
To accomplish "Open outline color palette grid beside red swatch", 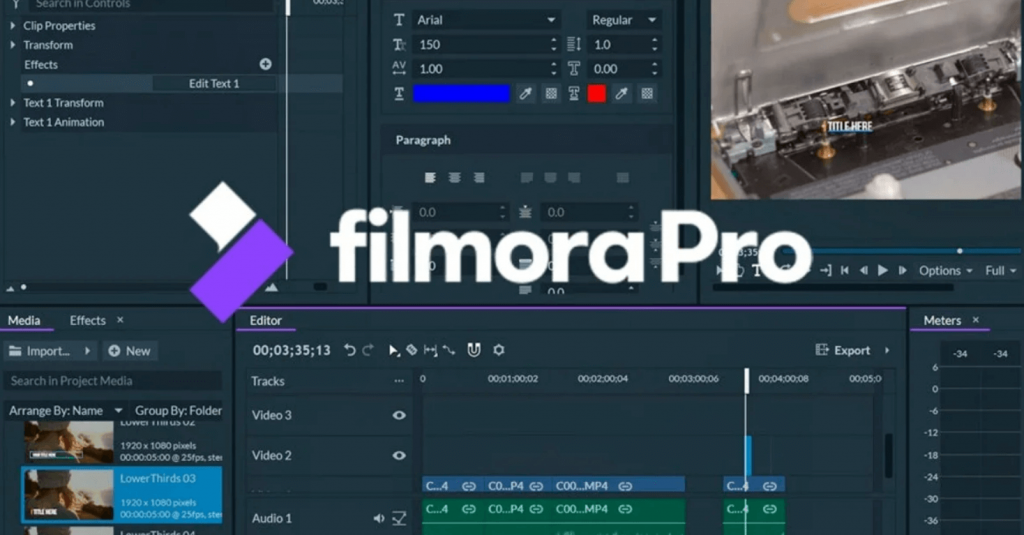I will [647, 94].
